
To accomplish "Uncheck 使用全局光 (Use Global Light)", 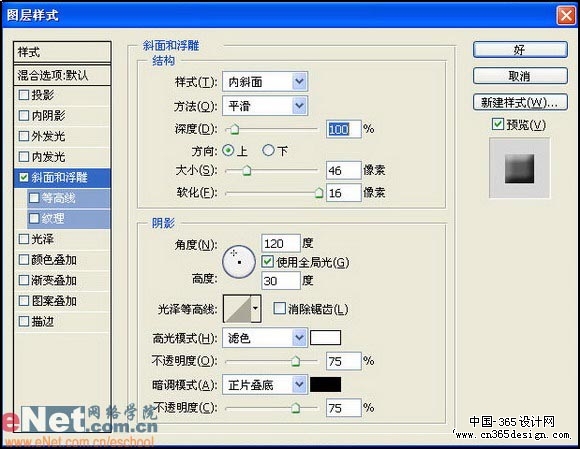I will click(267, 262).
